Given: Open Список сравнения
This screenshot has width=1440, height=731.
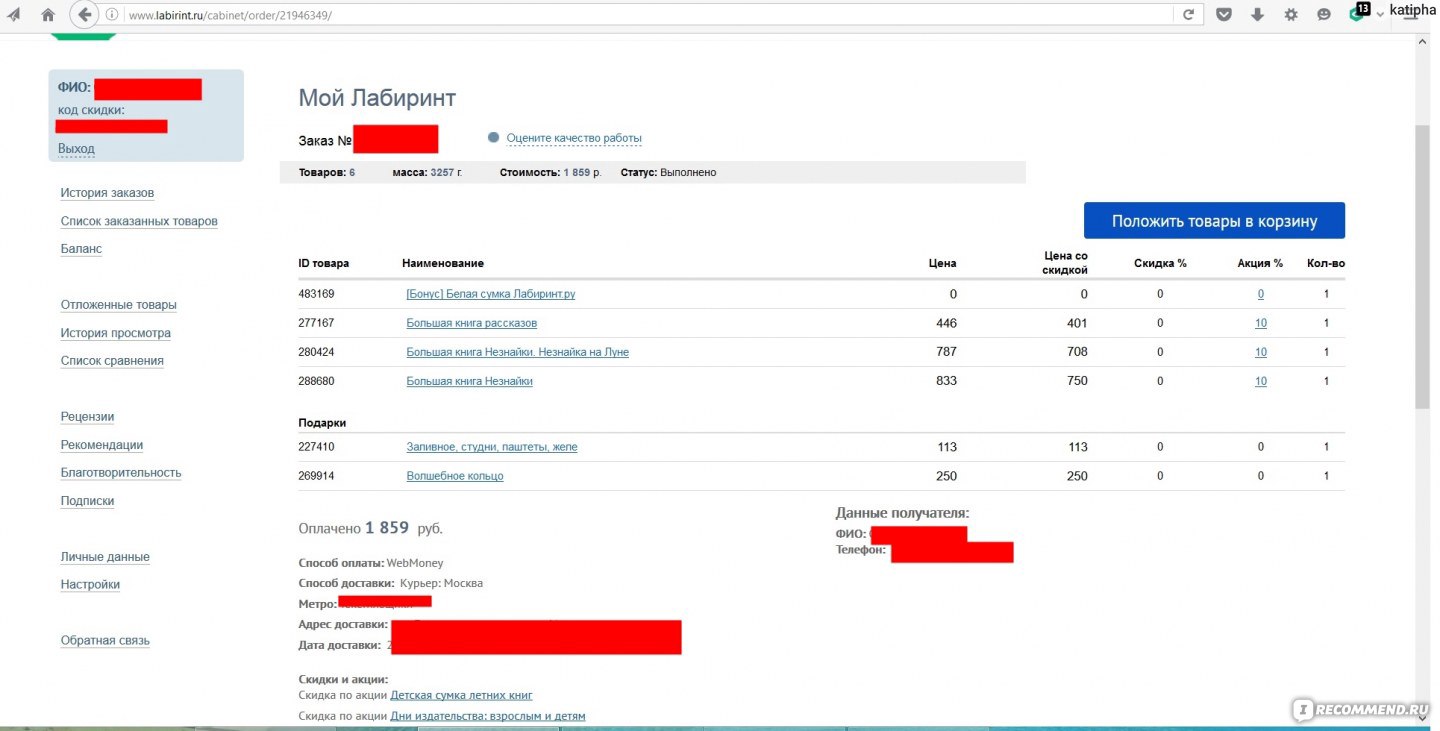Looking at the screenshot, I should [112, 361].
